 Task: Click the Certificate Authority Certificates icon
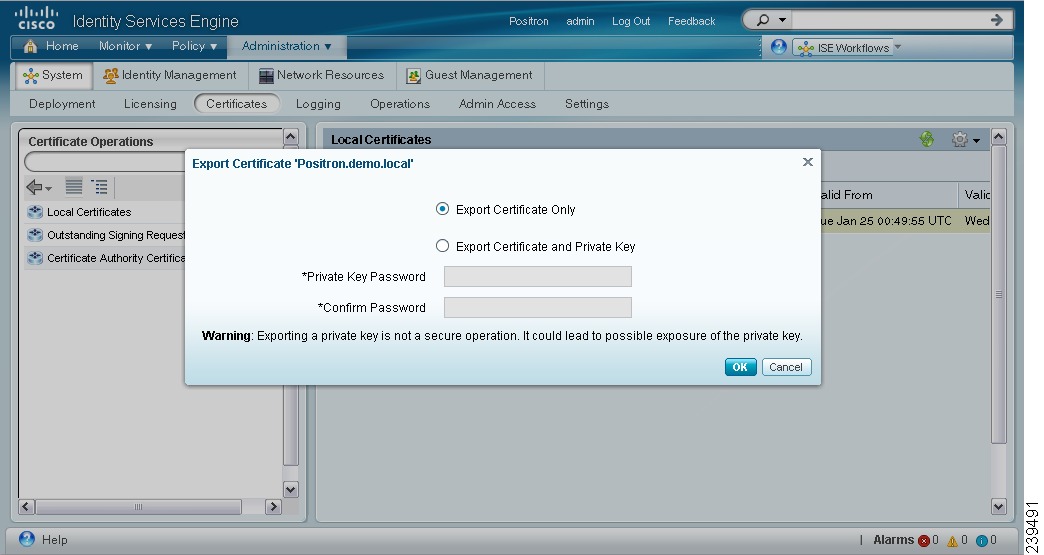[x=35, y=258]
